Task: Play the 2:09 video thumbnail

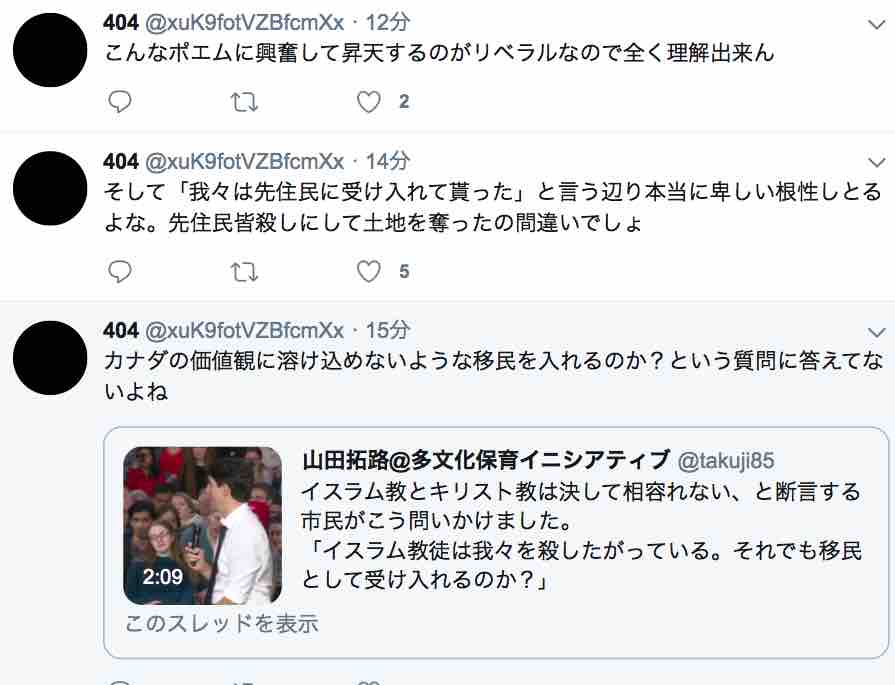Action: [203, 525]
